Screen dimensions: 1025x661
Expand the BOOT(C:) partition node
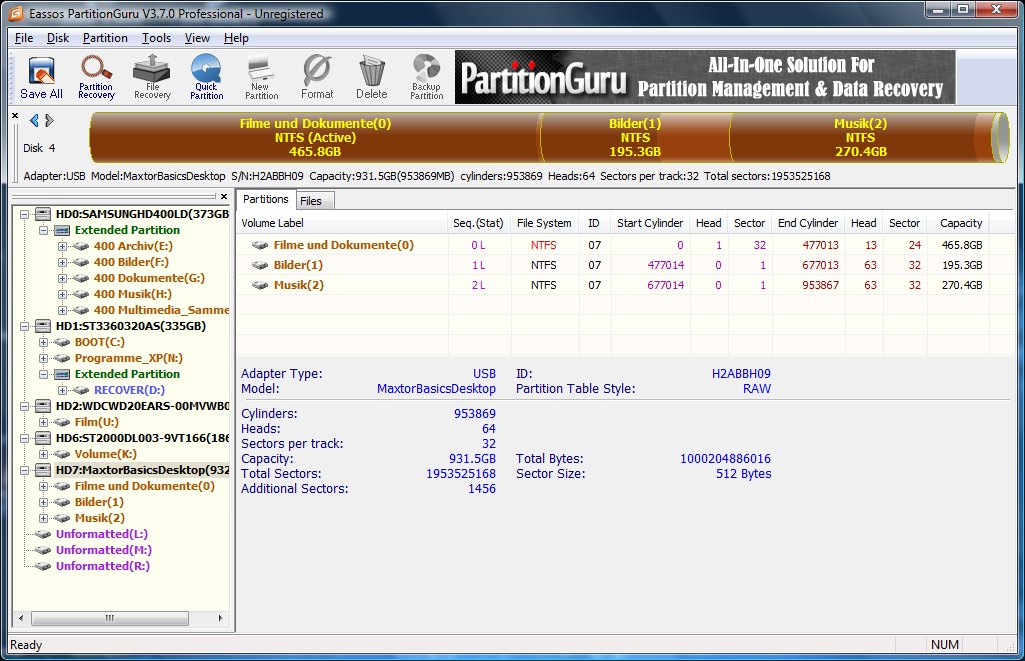[x=43, y=342]
